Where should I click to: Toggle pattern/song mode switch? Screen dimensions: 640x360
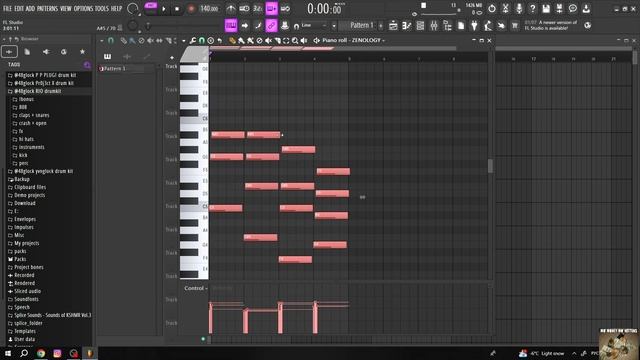point(151,8)
